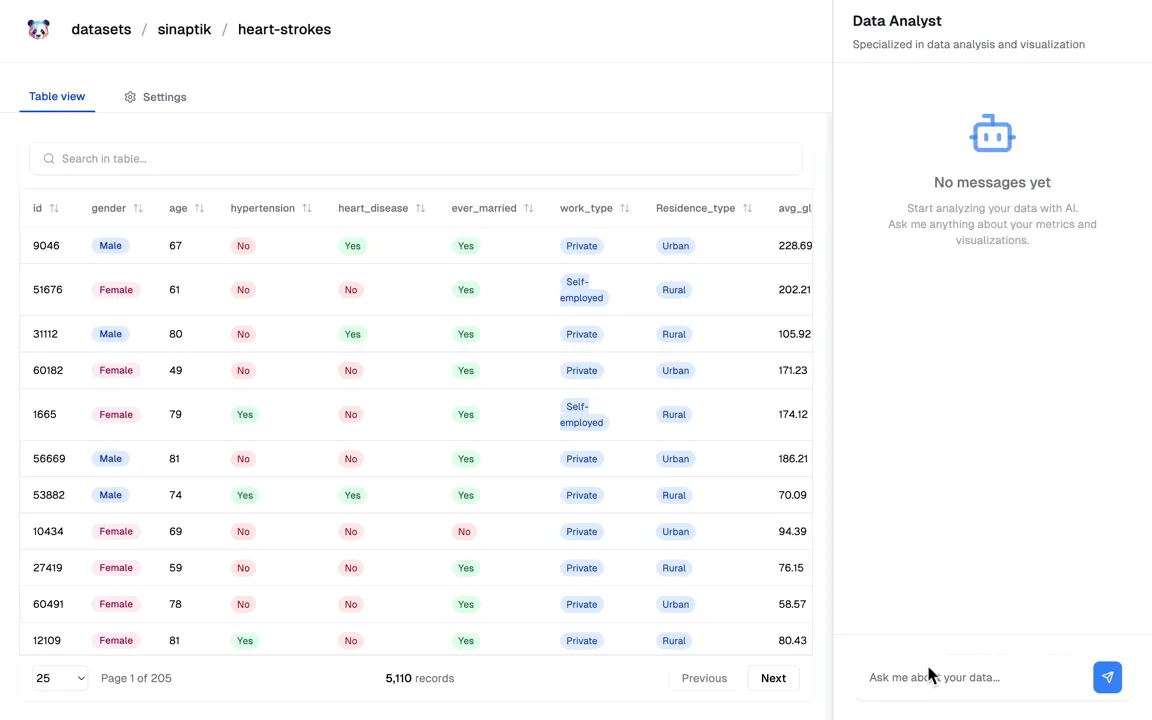Click the panda logo icon
This screenshot has width=1152, height=720.
pyautogui.click(x=38, y=30)
